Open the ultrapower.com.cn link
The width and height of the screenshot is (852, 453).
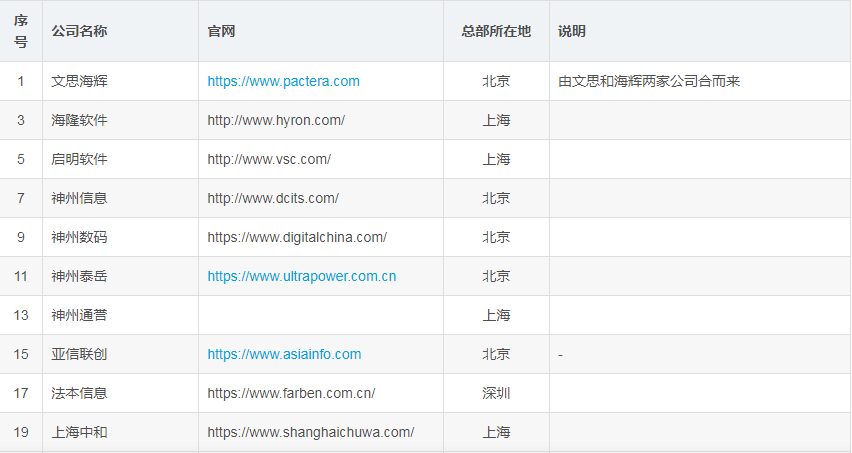[x=302, y=276]
